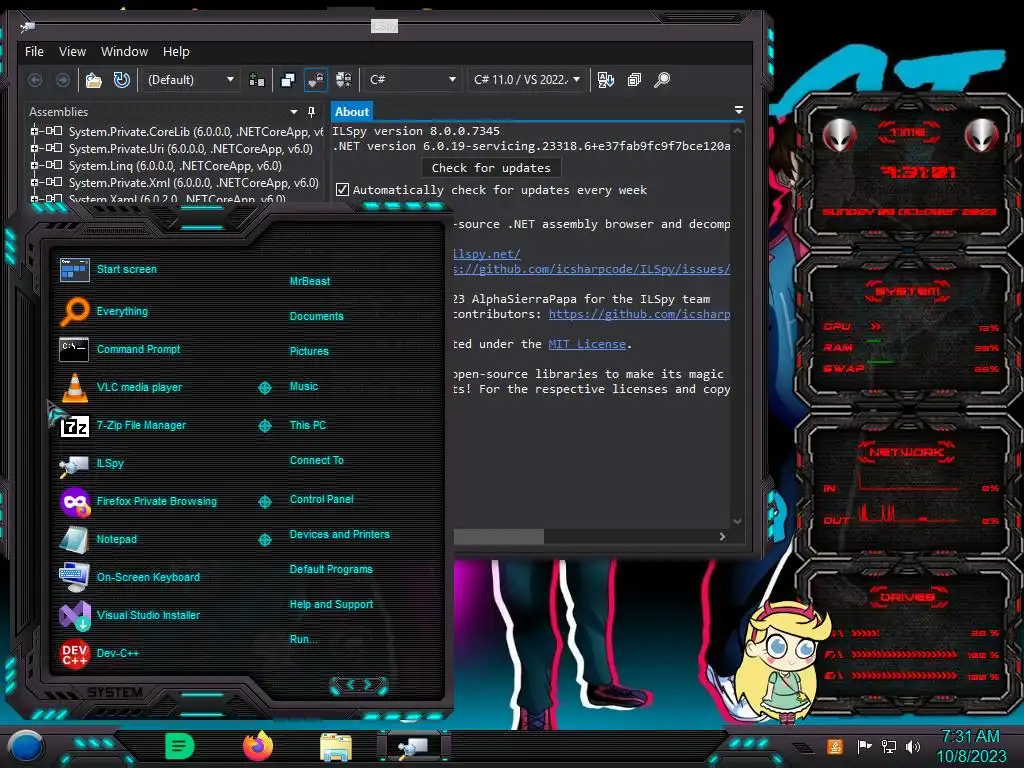Click the About pane scroll right arrow
The width and height of the screenshot is (1024, 768).
[722, 536]
